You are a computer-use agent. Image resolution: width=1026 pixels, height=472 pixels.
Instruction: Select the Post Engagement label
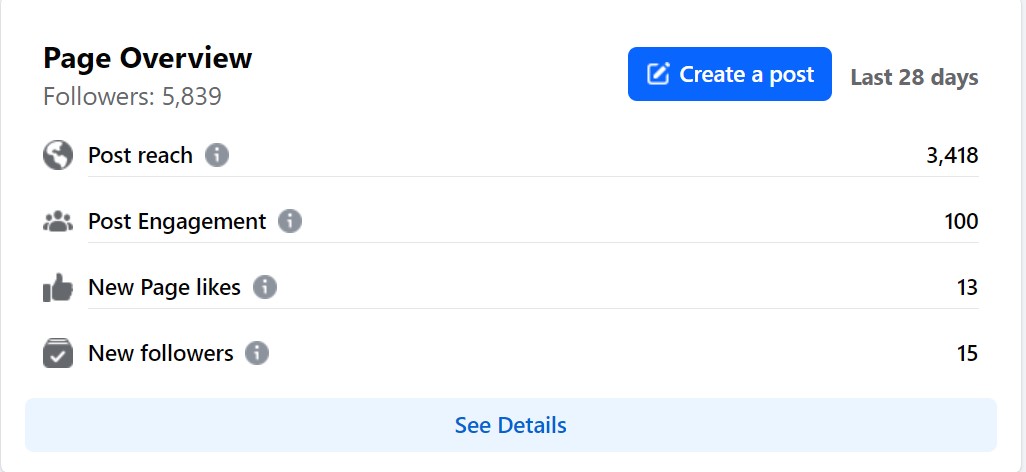pos(177,221)
